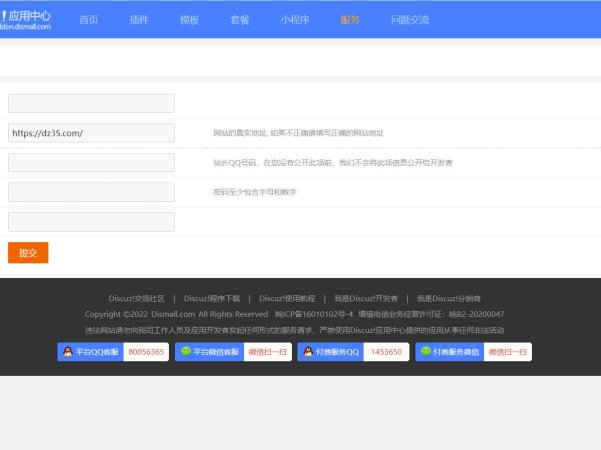Submit the form with the orange 提交 button
This screenshot has height=450, width=601.
tap(28, 253)
